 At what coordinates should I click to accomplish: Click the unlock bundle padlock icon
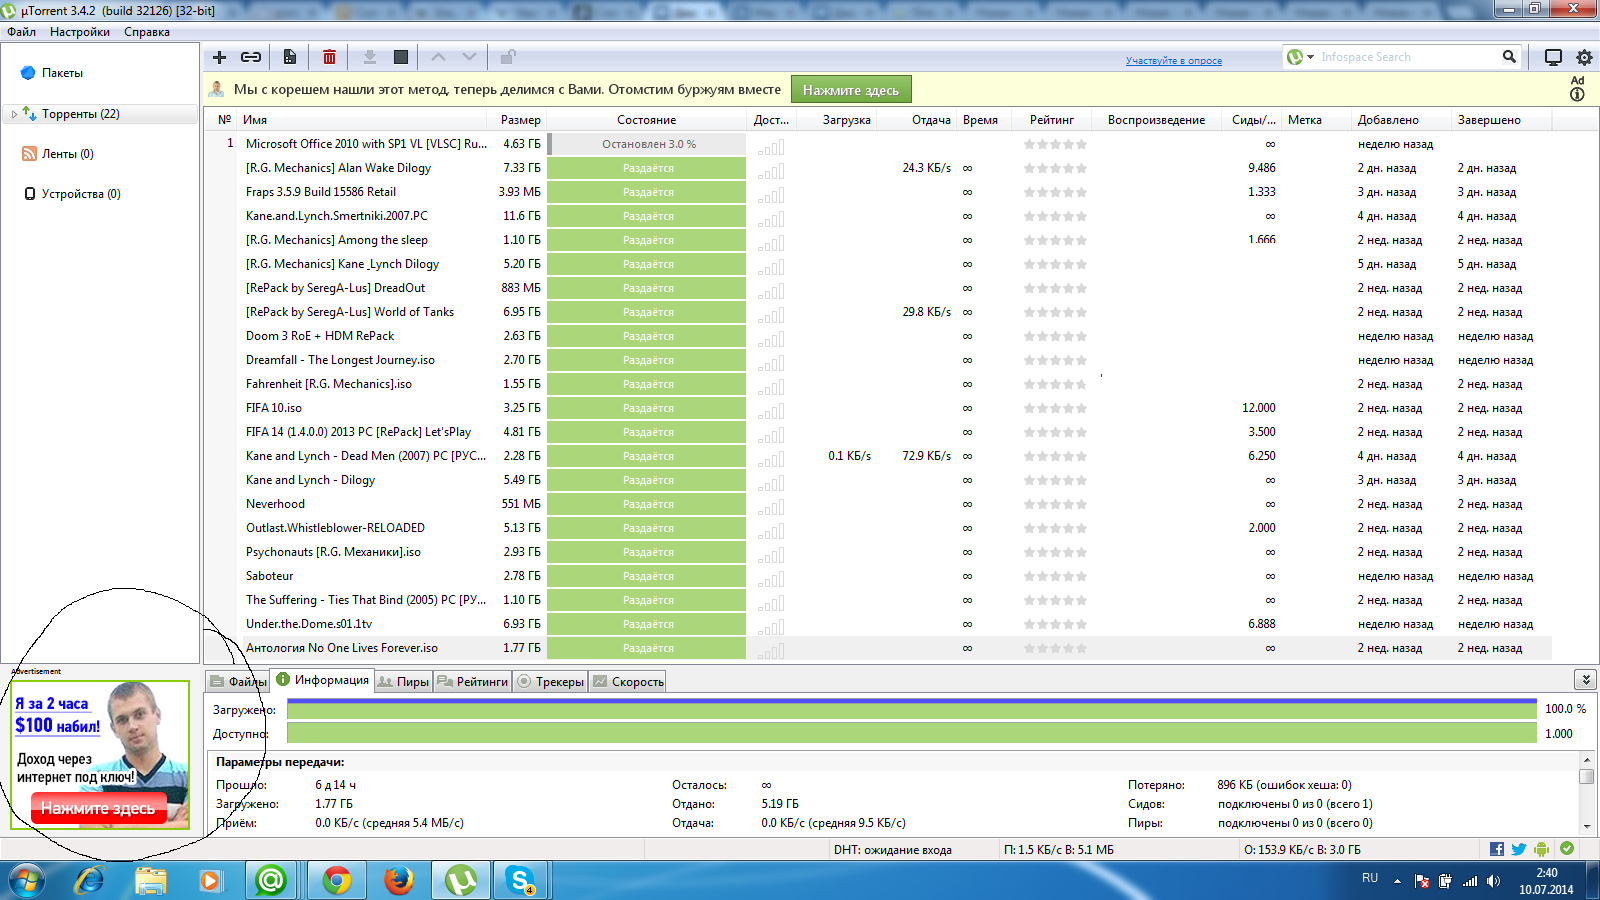click(x=508, y=57)
